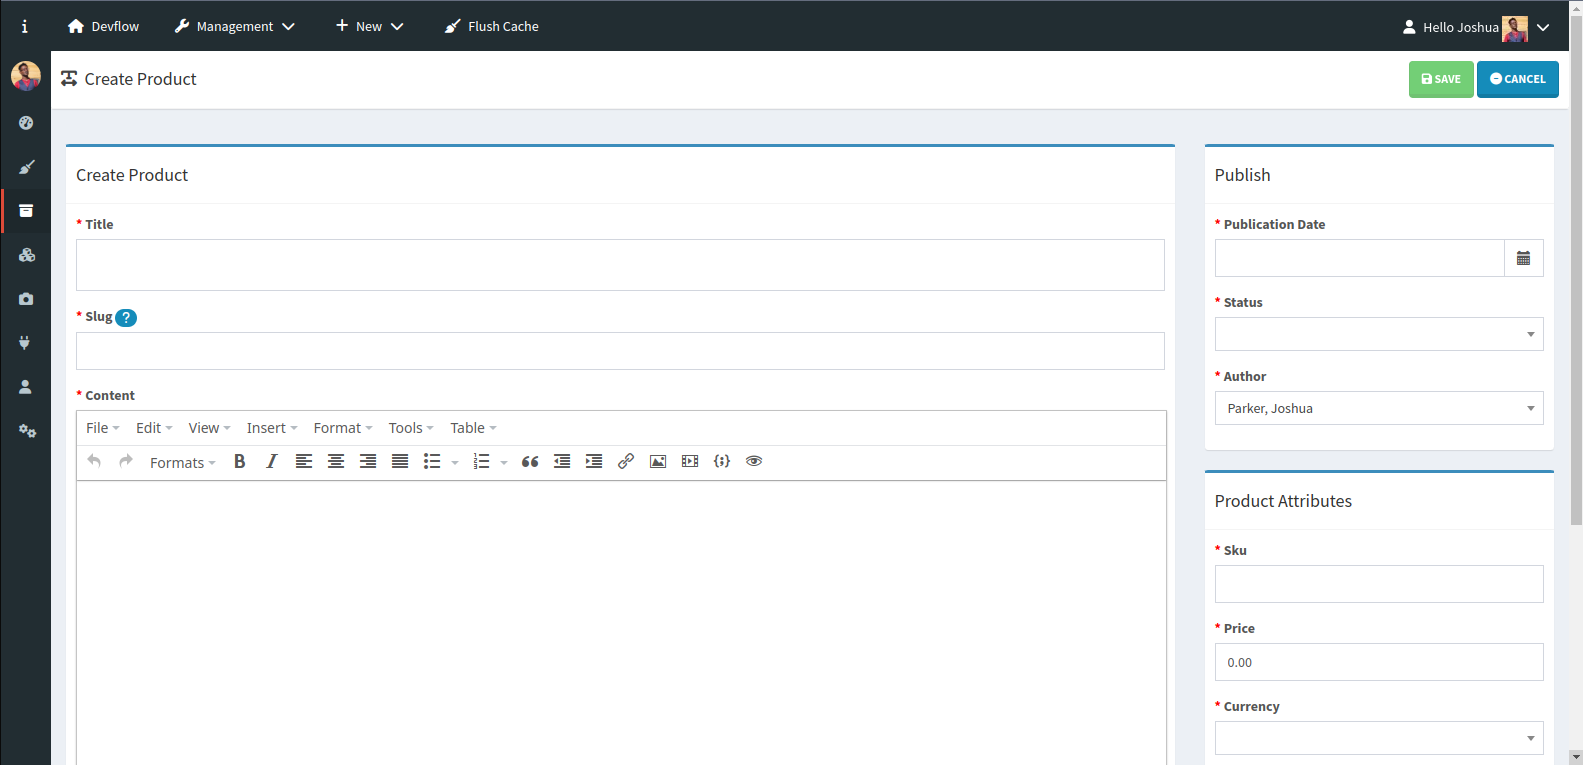Open the Status dropdown
This screenshot has width=1583, height=765.
1378,334
